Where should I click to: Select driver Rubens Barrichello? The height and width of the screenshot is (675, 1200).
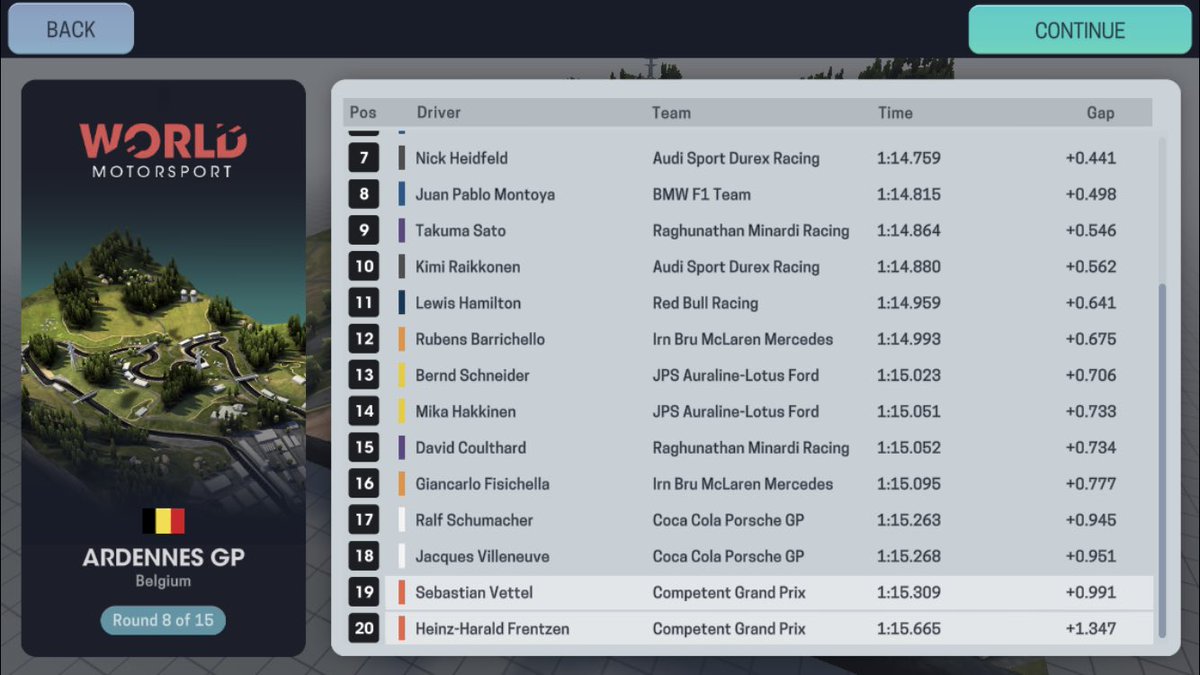click(480, 339)
